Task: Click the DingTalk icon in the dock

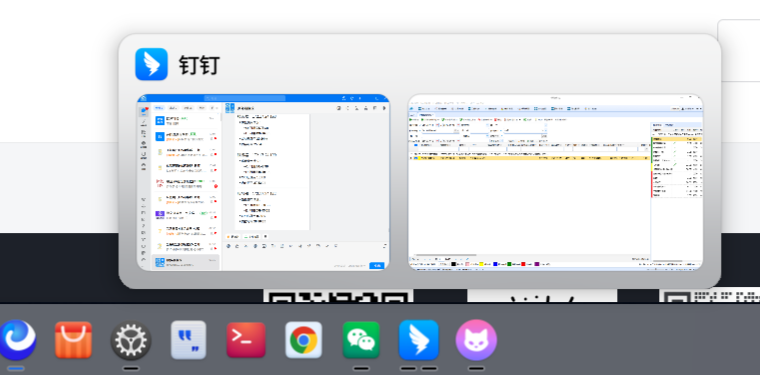Action: [419, 340]
